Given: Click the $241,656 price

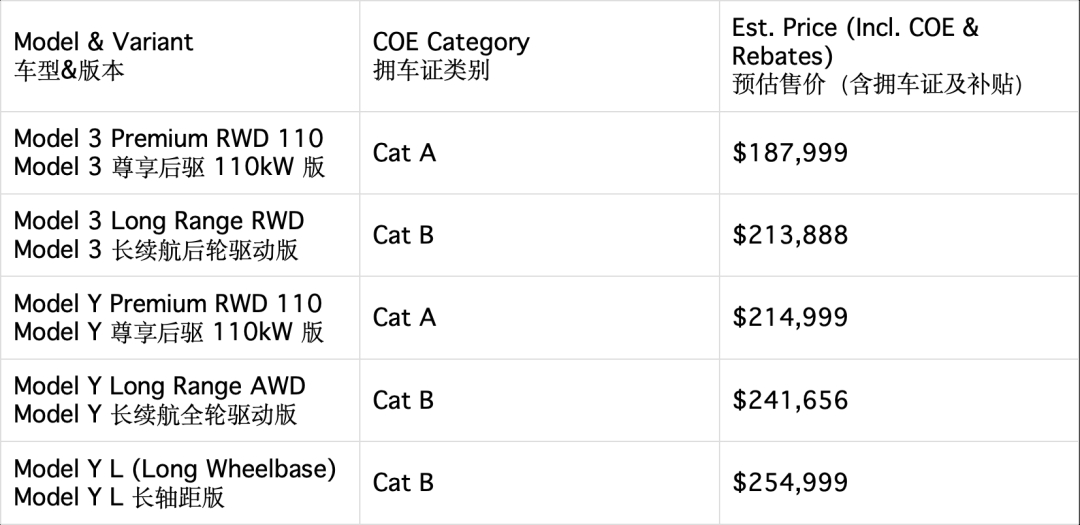Looking at the screenshot, I should pyautogui.click(x=790, y=400).
